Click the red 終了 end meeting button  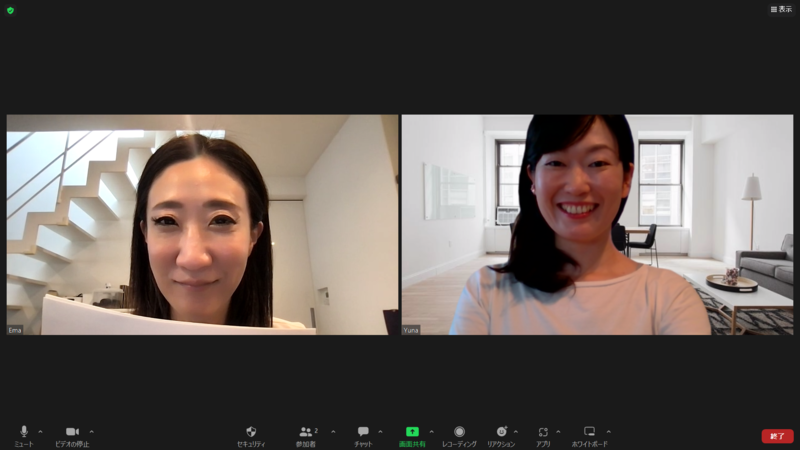777,436
